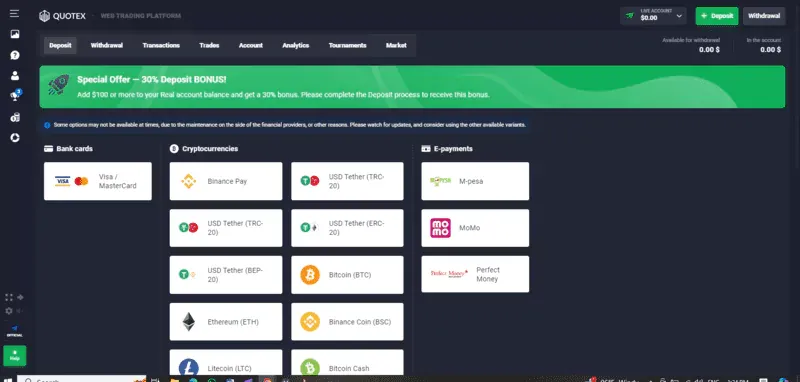Screen dimensions: 800x382
Task: Click the Visa and MasterCard logos
Action: pos(71,181)
